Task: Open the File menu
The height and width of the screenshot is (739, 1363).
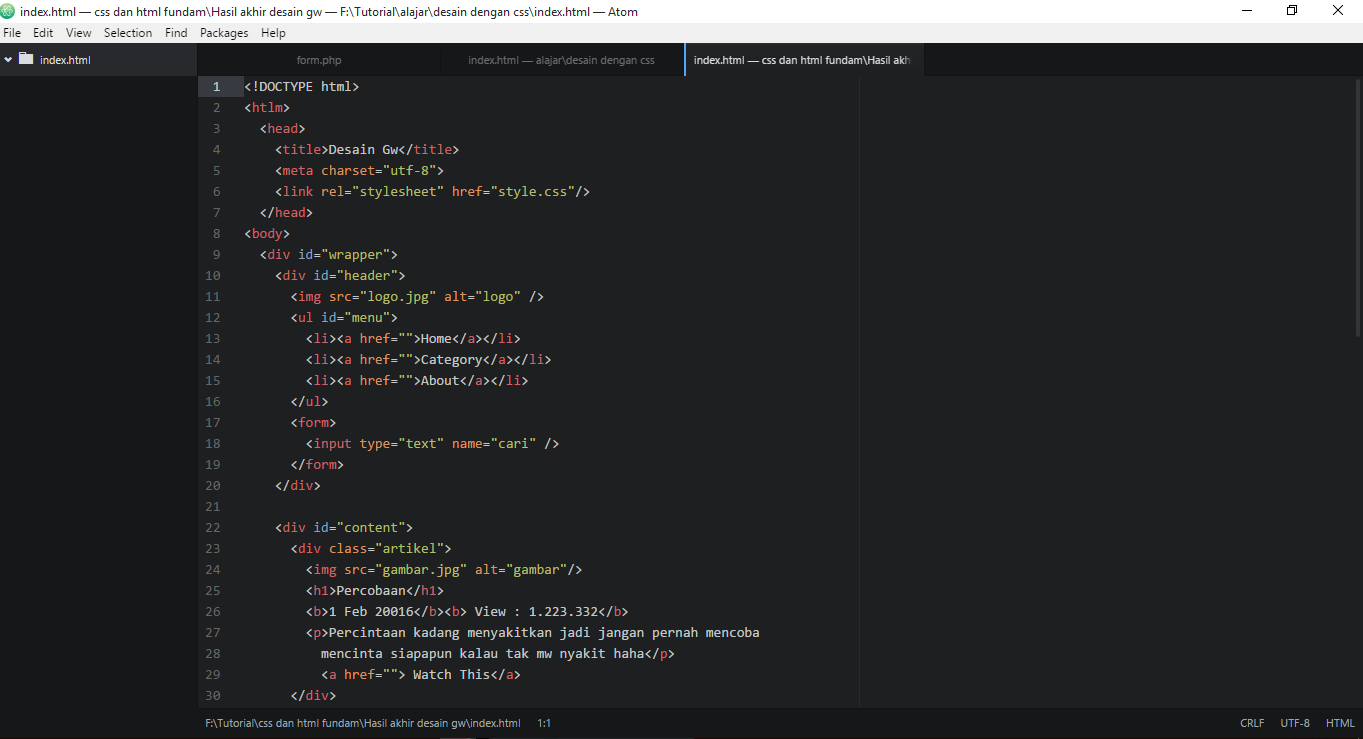Action: click(12, 32)
